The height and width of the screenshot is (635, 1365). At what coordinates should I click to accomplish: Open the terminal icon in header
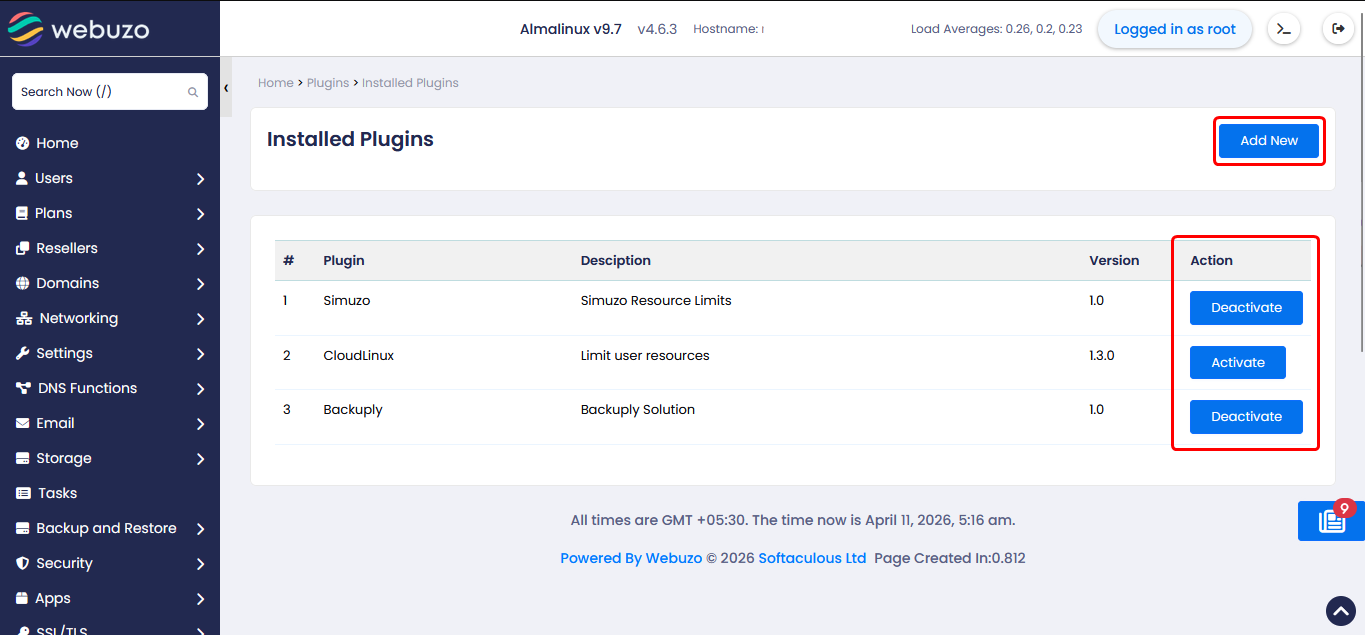point(1284,29)
